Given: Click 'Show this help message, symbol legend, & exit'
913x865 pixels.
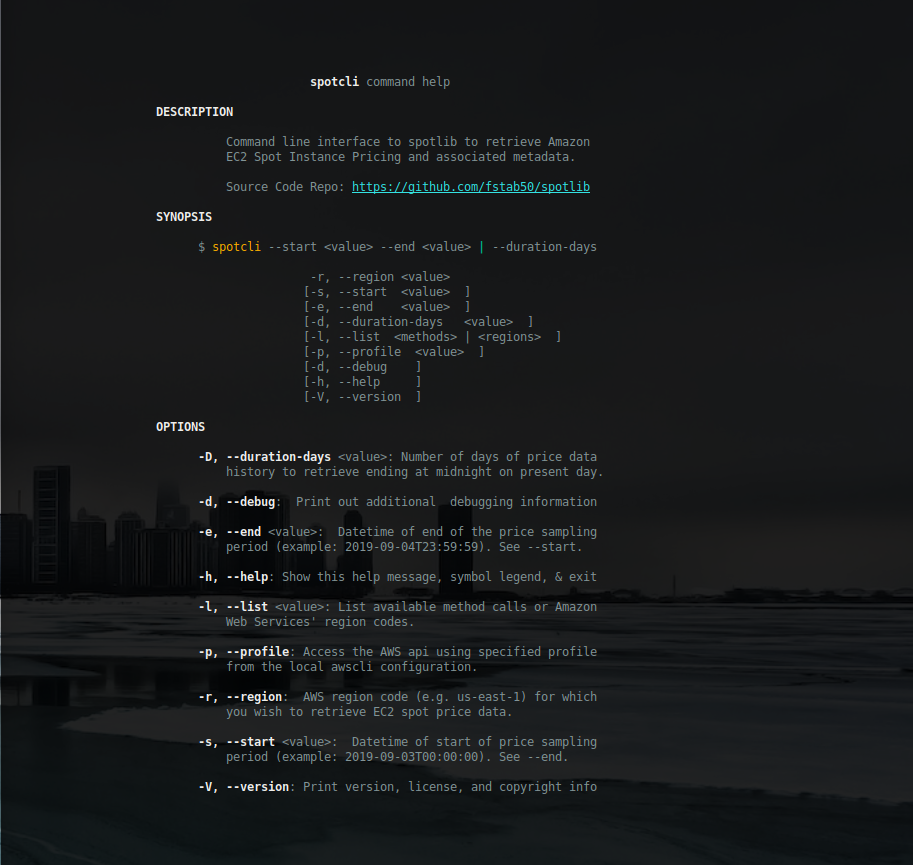Looking at the screenshot, I should (x=439, y=577).
